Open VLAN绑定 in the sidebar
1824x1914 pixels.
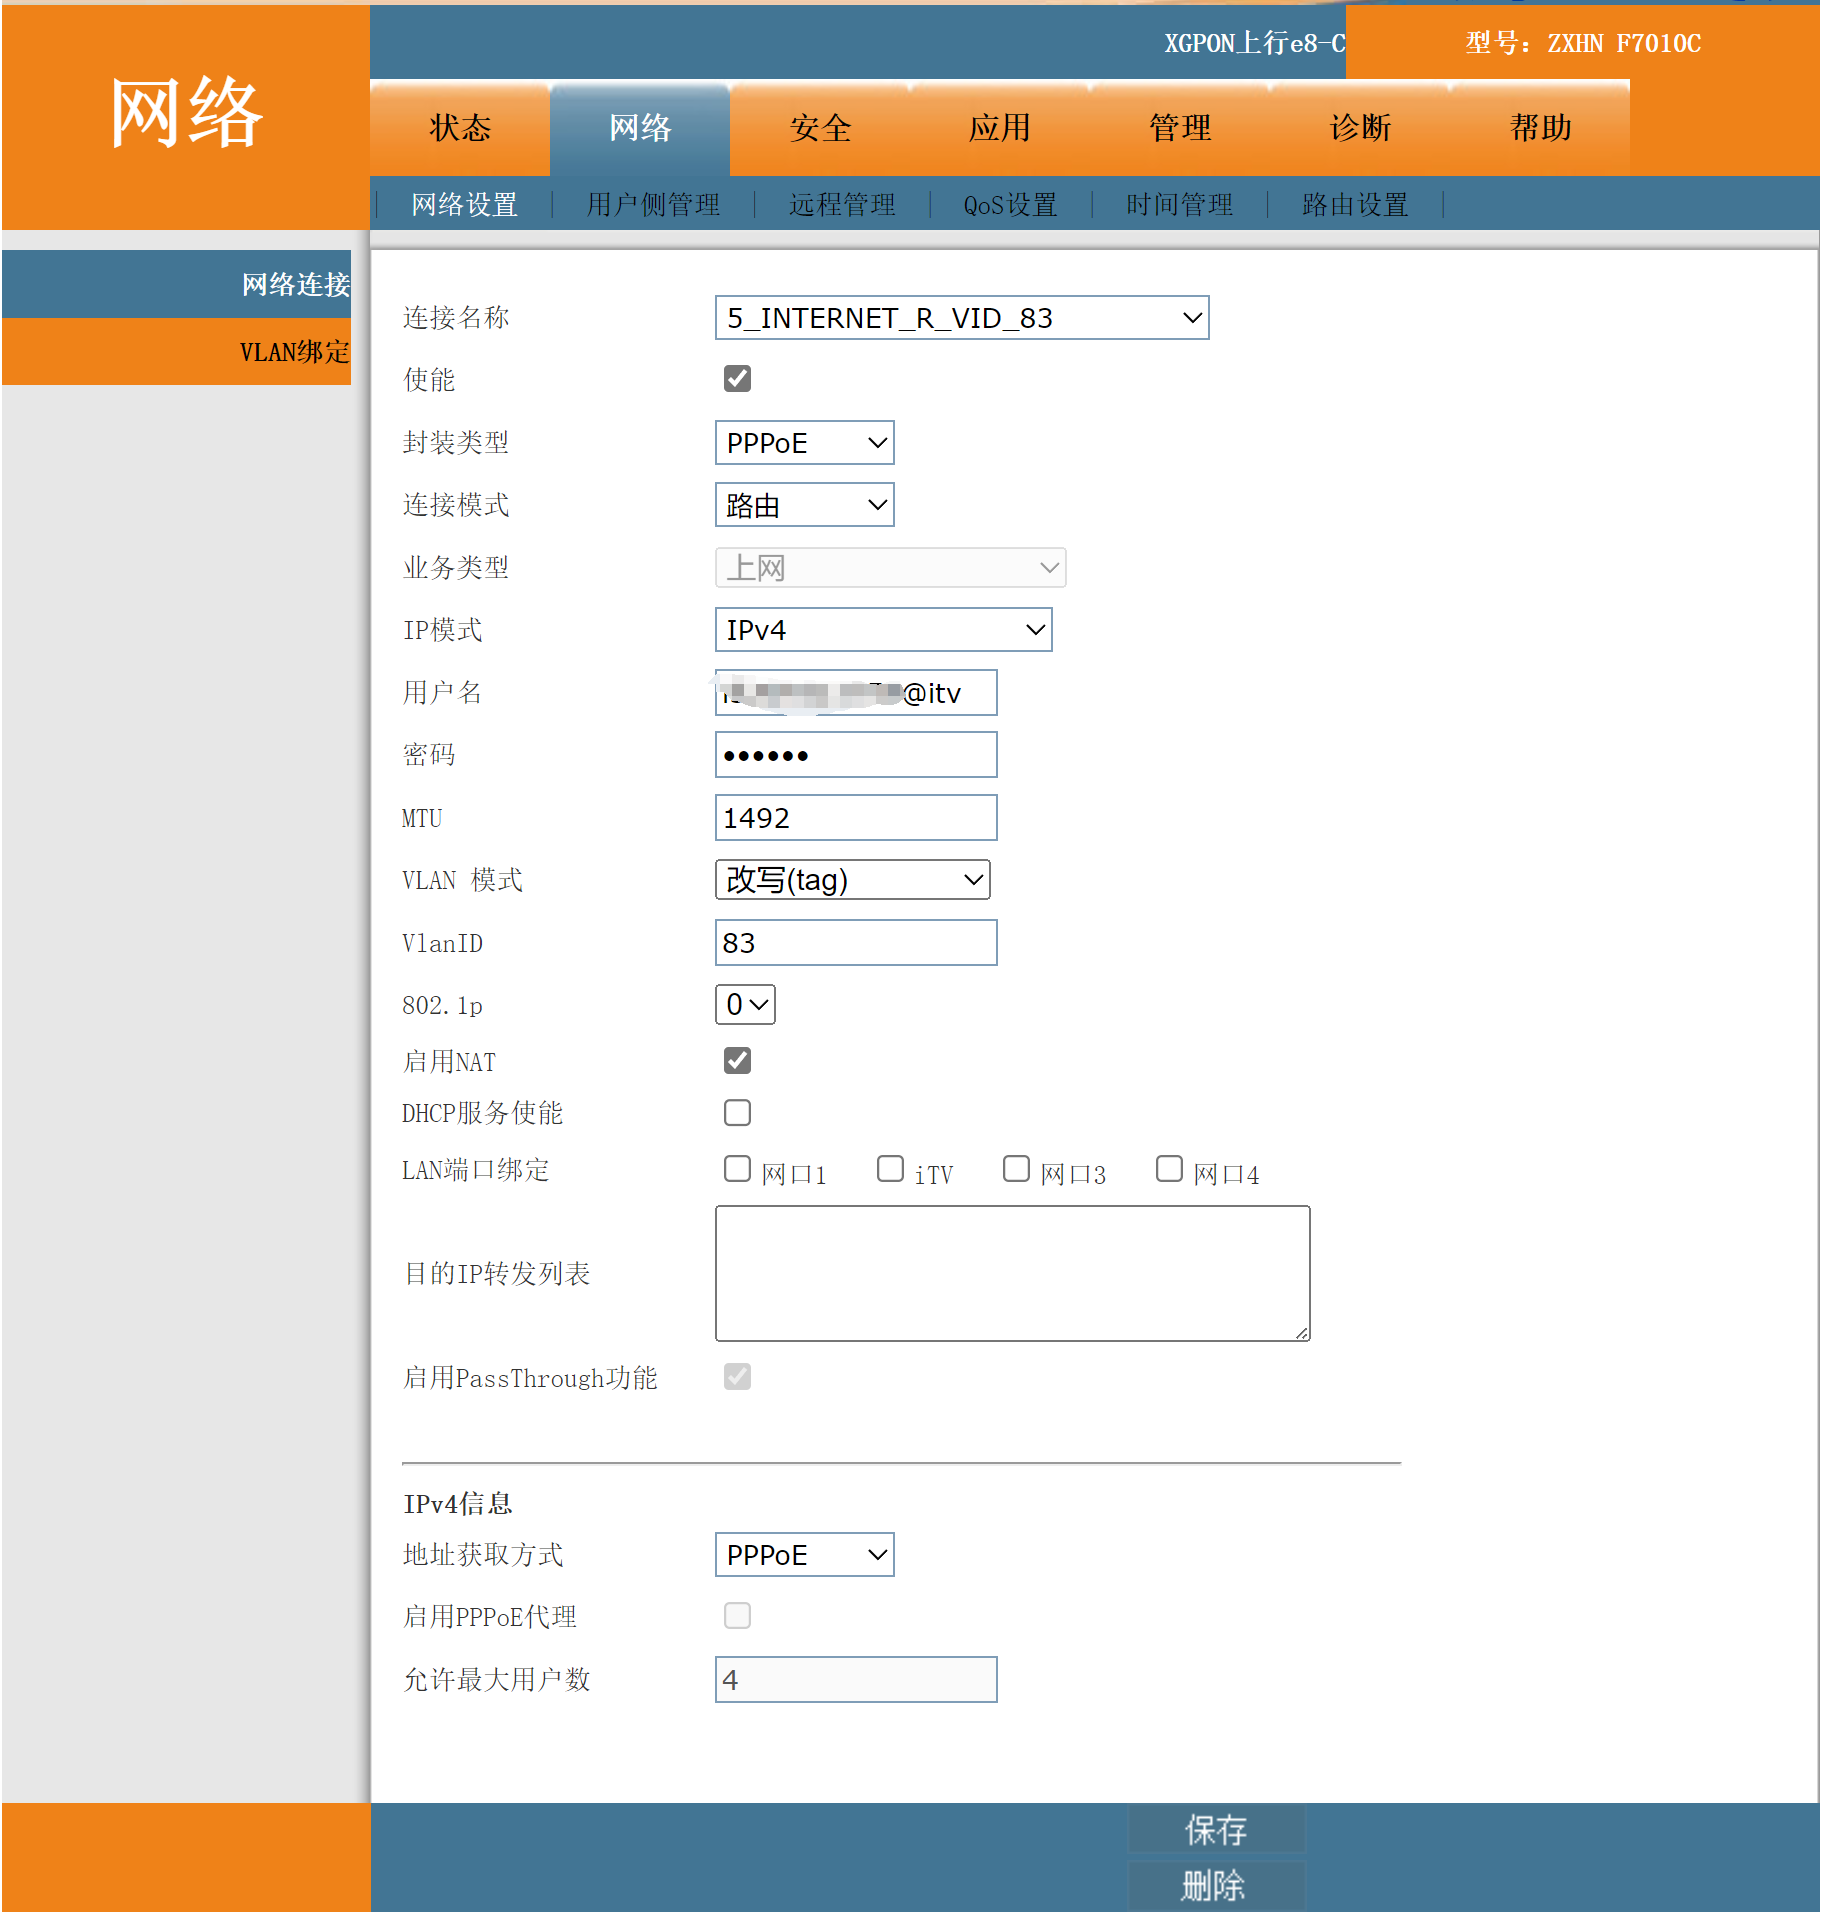click(x=294, y=352)
